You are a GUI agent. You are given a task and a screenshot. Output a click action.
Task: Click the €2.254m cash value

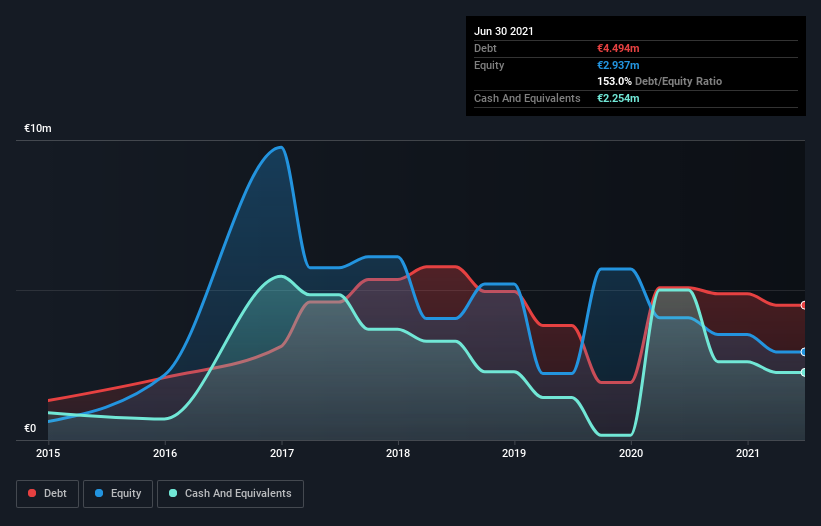[618, 98]
